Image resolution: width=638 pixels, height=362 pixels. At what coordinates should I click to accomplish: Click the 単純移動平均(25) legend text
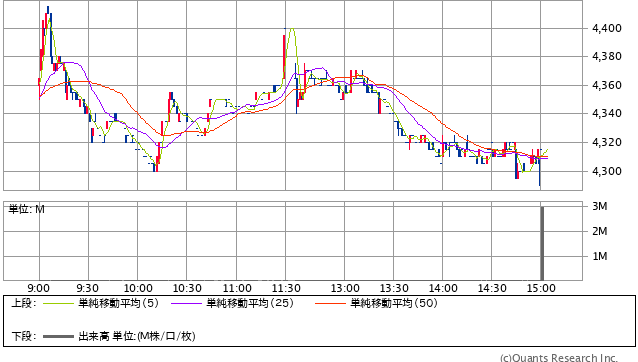pos(250,303)
